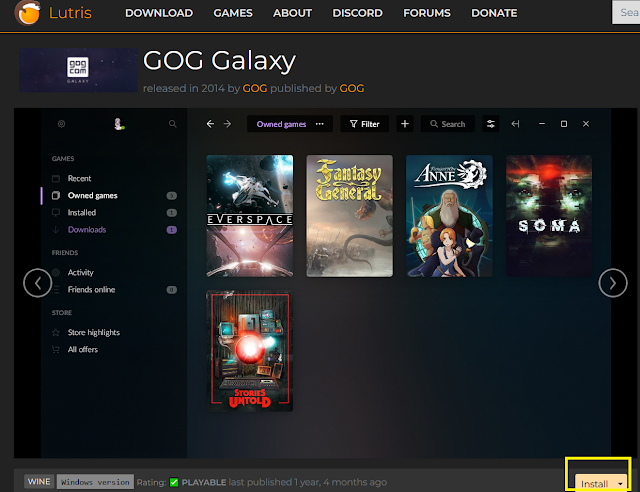
Task: Open the DONATE nav link
Action: point(494,13)
